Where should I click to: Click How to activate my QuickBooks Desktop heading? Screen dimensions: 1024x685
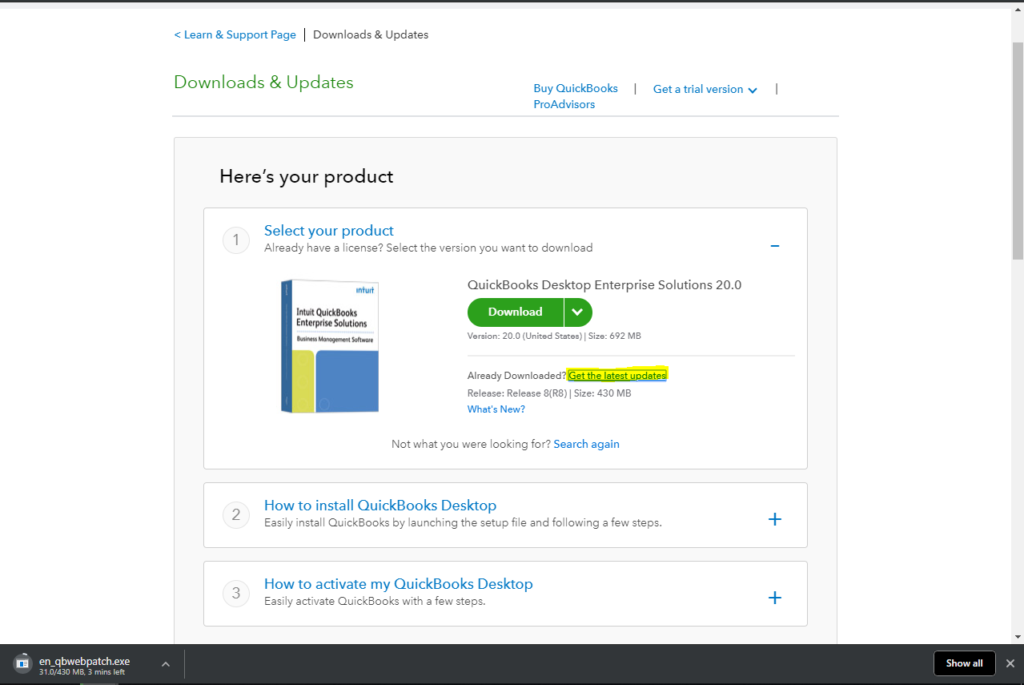click(398, 584)
